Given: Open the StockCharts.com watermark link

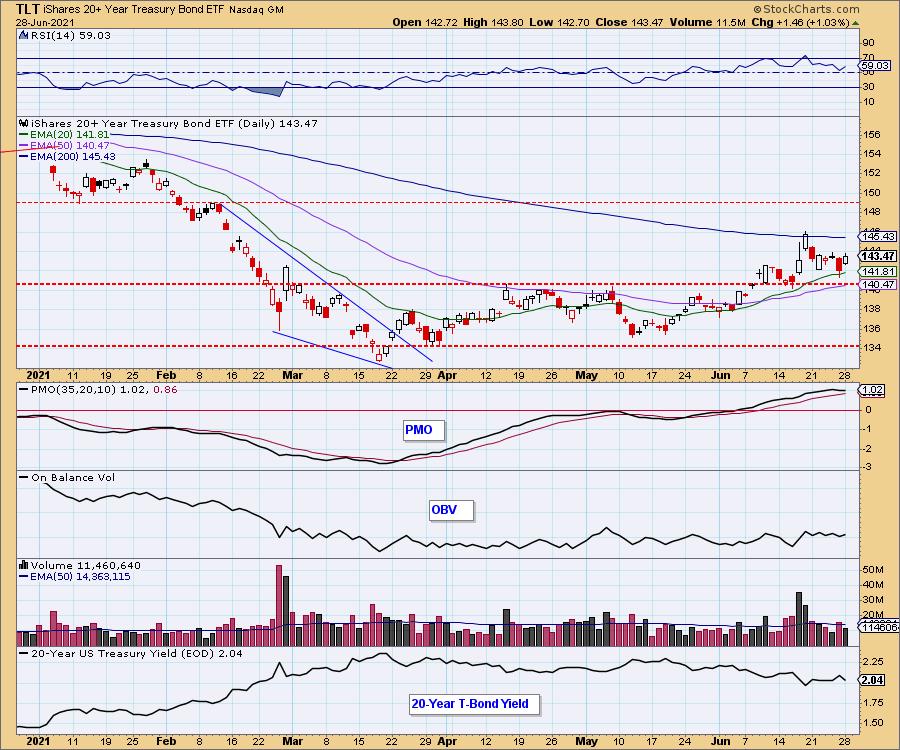Looking at the screenshot, I should click(x=806, y=9).
